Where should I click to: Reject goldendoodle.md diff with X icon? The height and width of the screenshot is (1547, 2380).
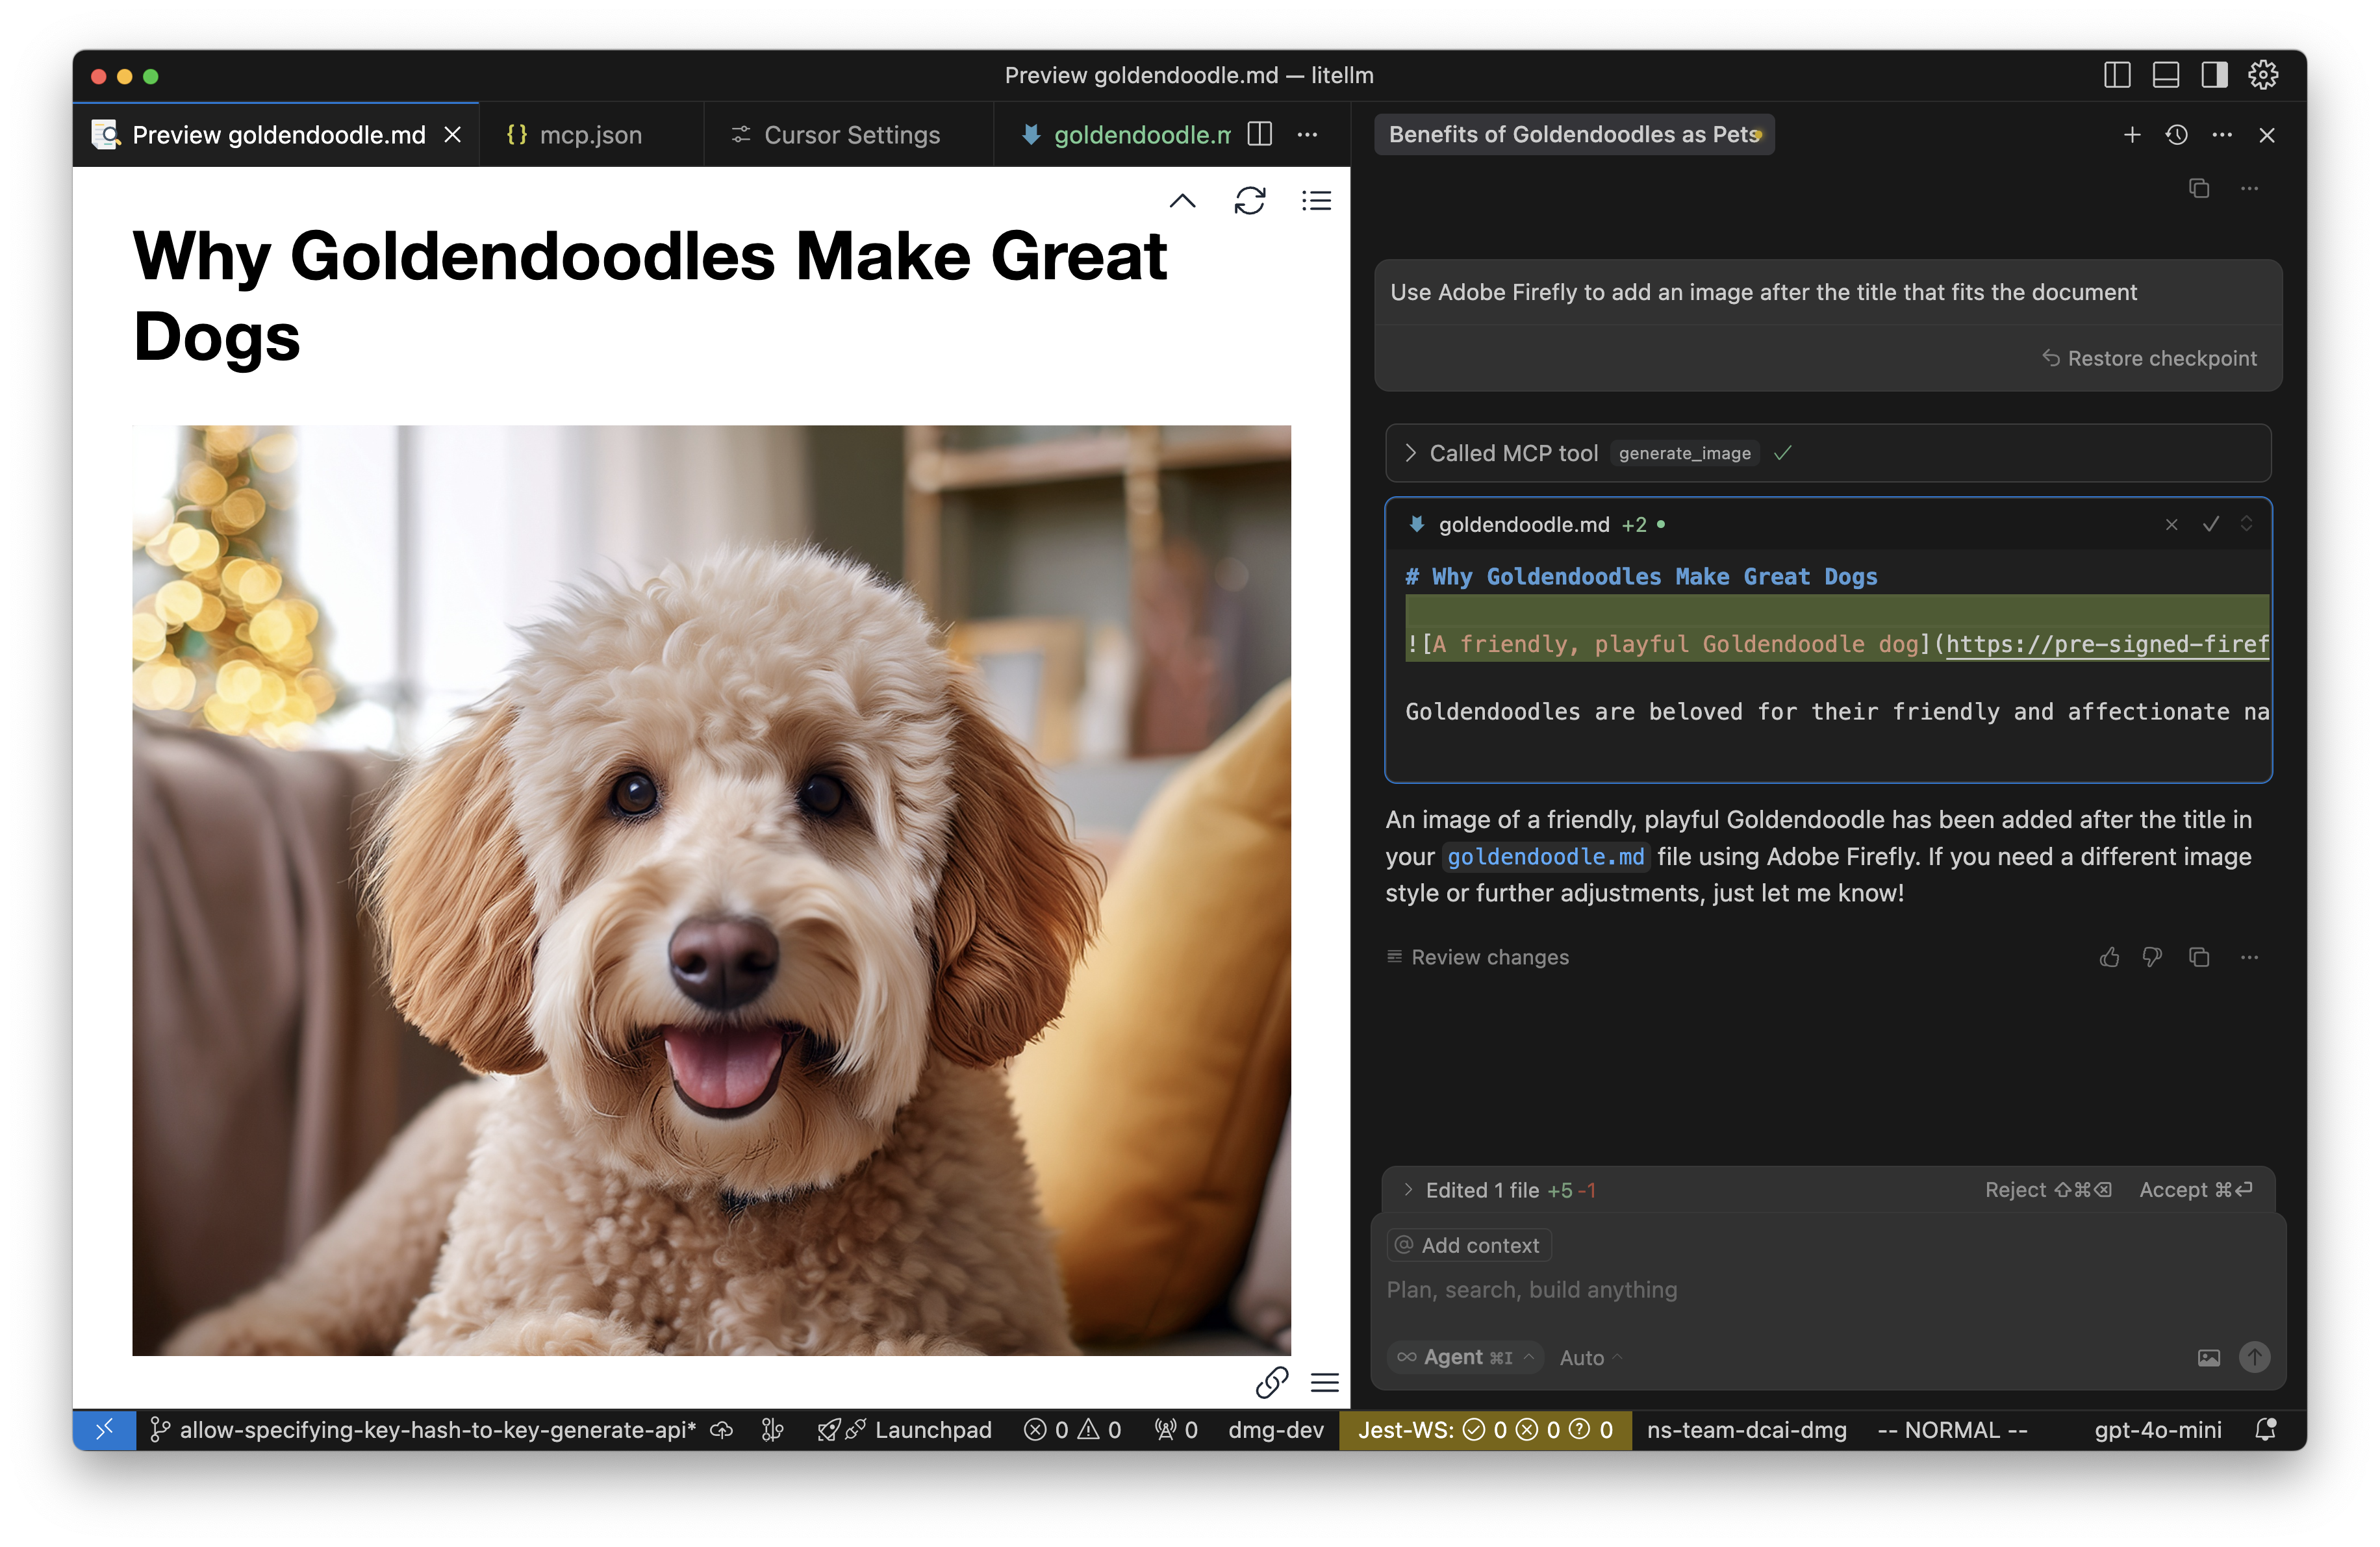point(2171,524)
